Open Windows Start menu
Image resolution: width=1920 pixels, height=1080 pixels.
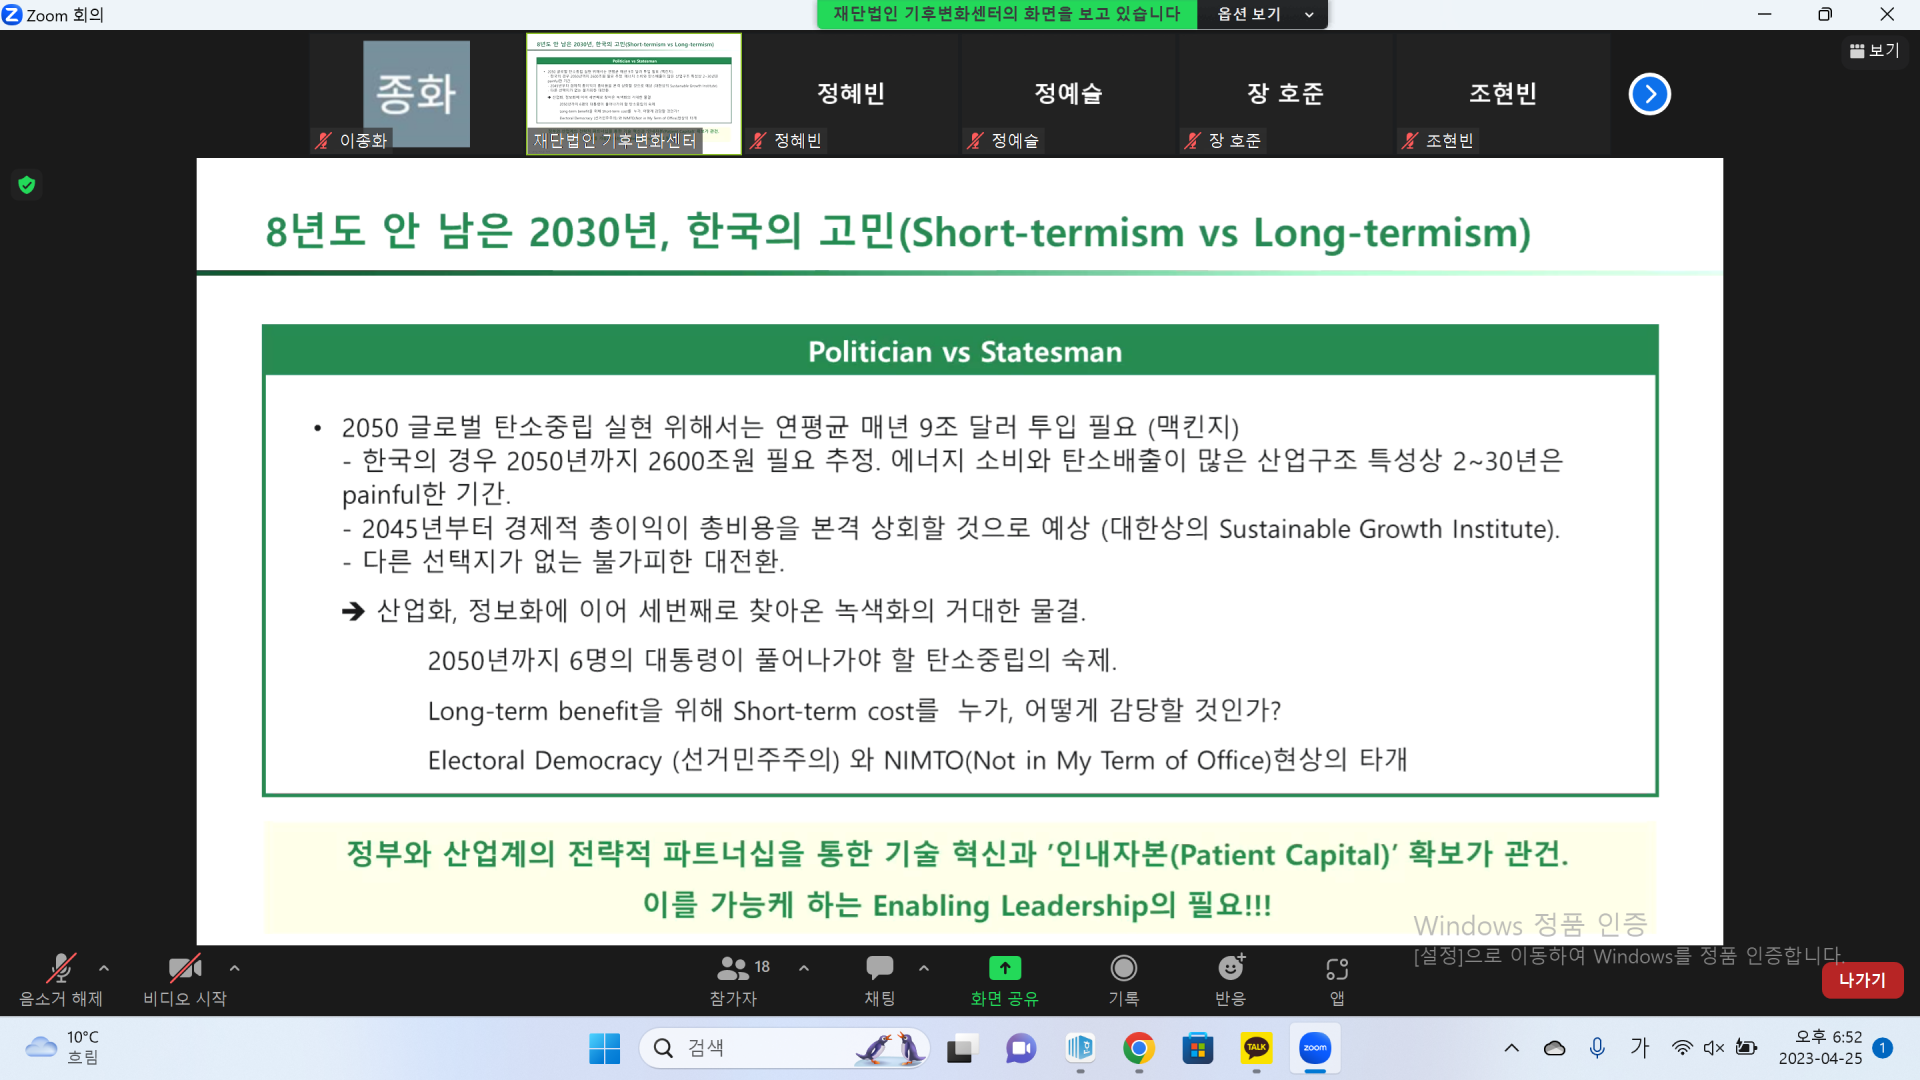[605, 1048]
